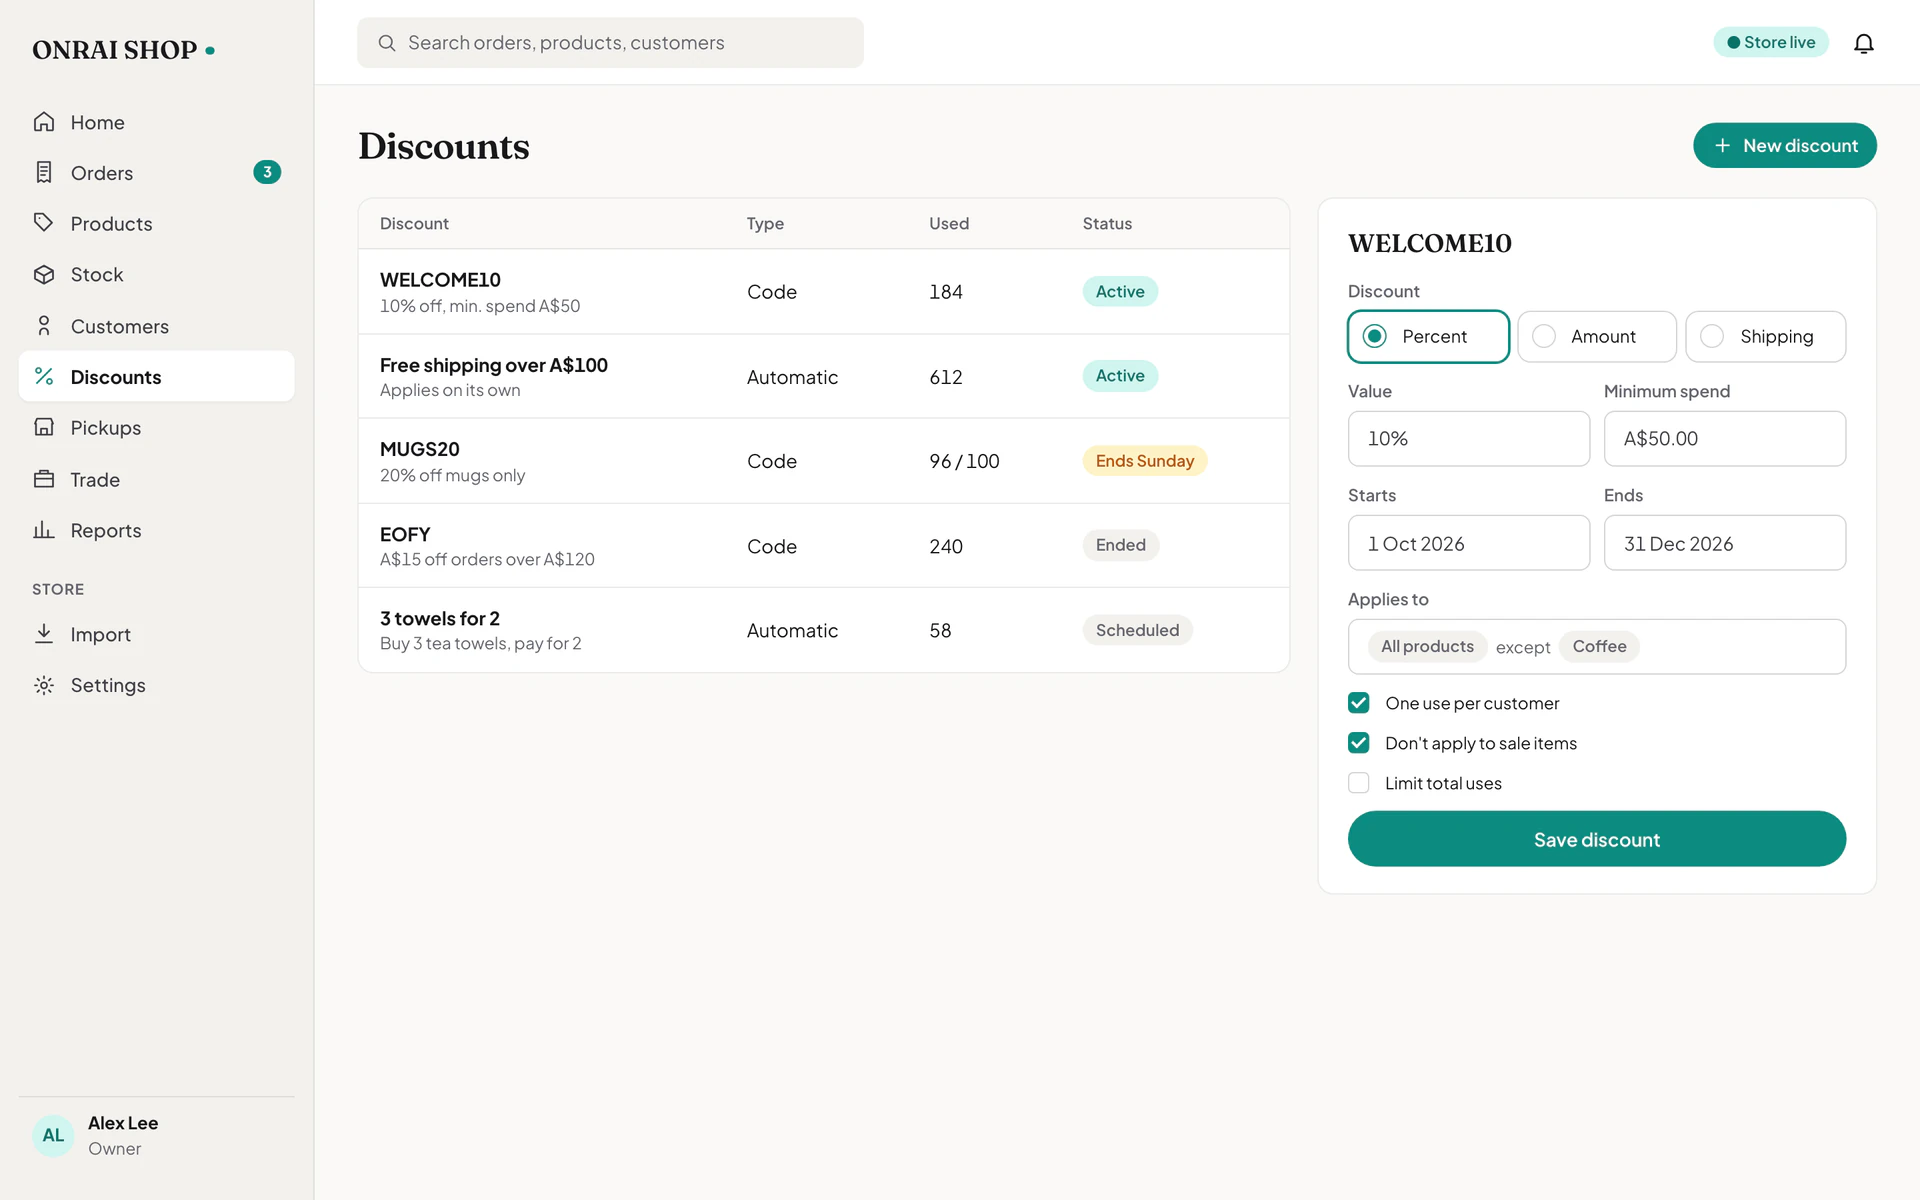Click the Coffee exclusion chip
This screenshot has width=1920, height=1200.
pyautogui.click(x=1599, y=646)
